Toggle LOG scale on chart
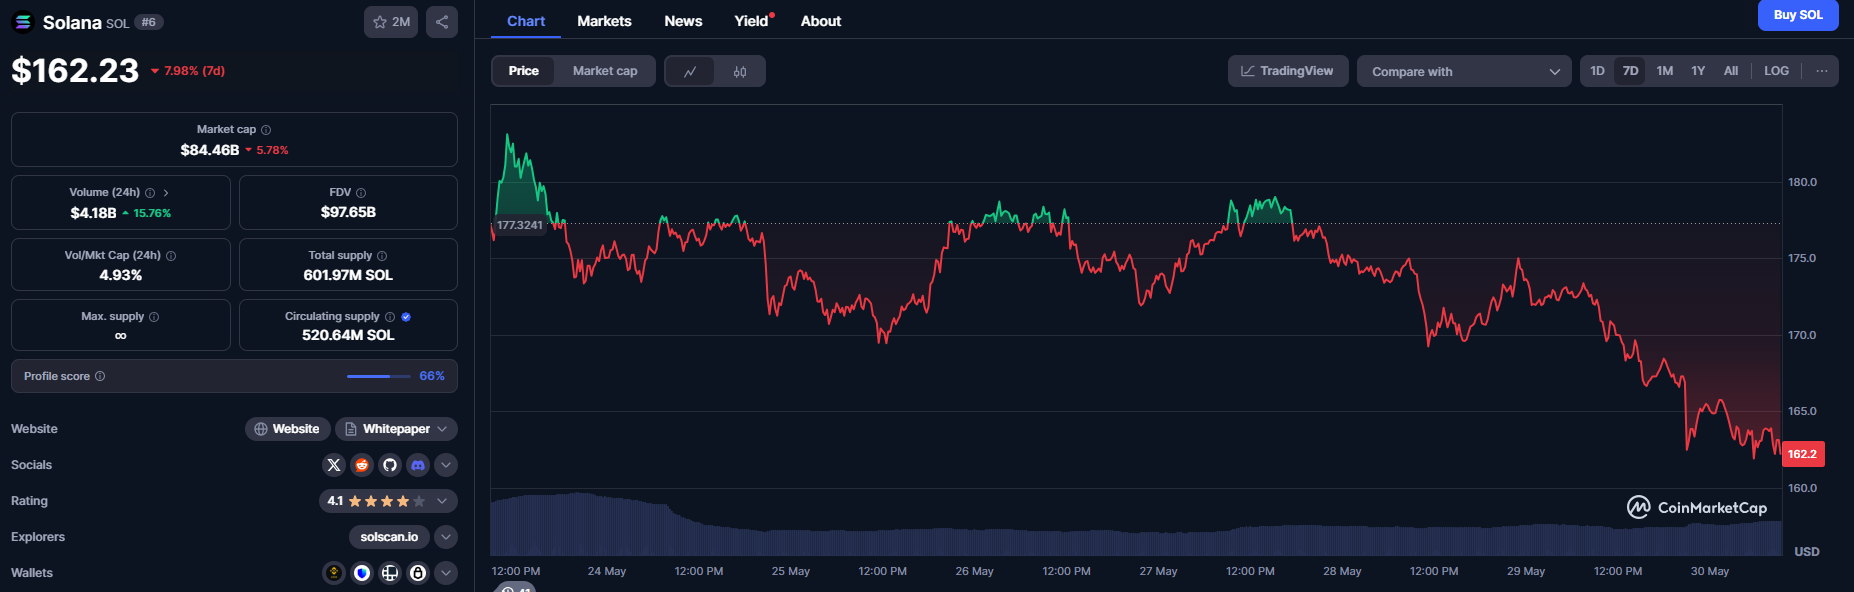This screenshot has width=1854, height=592. coord(1776,71)
